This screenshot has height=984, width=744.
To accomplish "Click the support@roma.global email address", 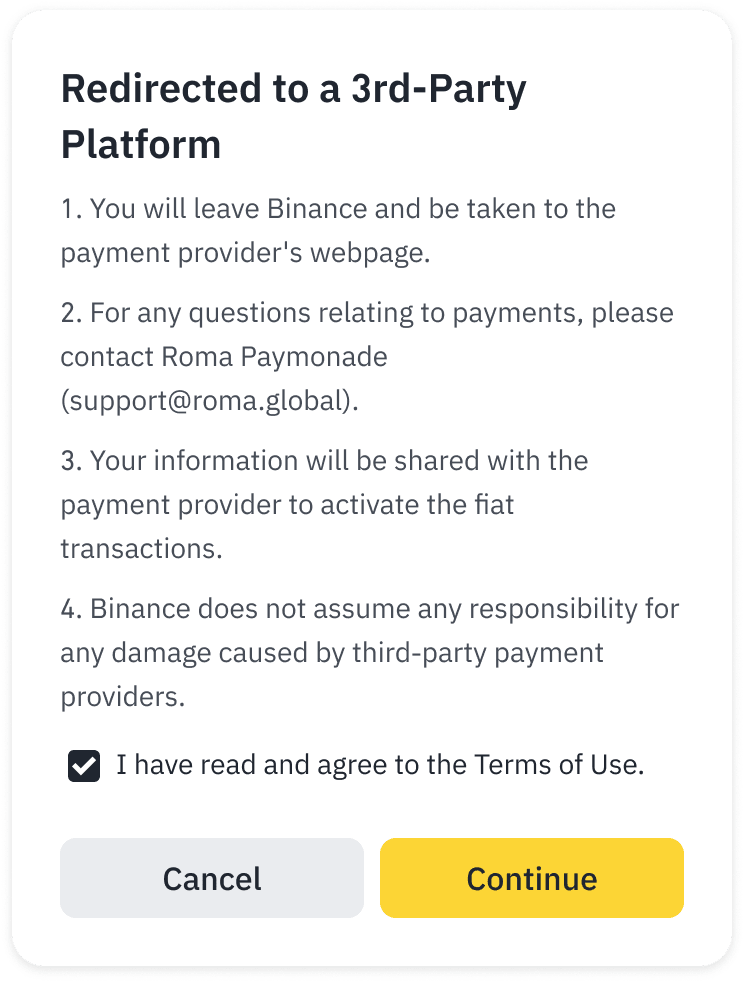I will click(x=209, y=402).
